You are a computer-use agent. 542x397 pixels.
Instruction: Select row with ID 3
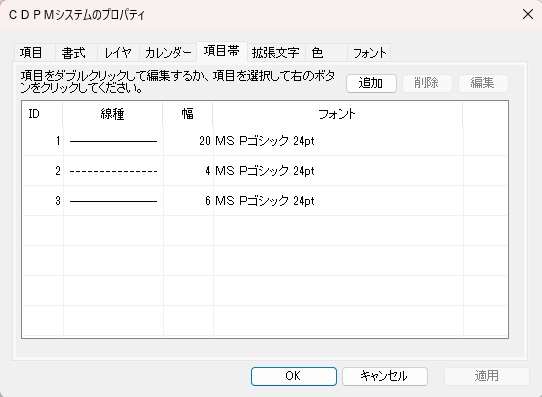(265, 201)
